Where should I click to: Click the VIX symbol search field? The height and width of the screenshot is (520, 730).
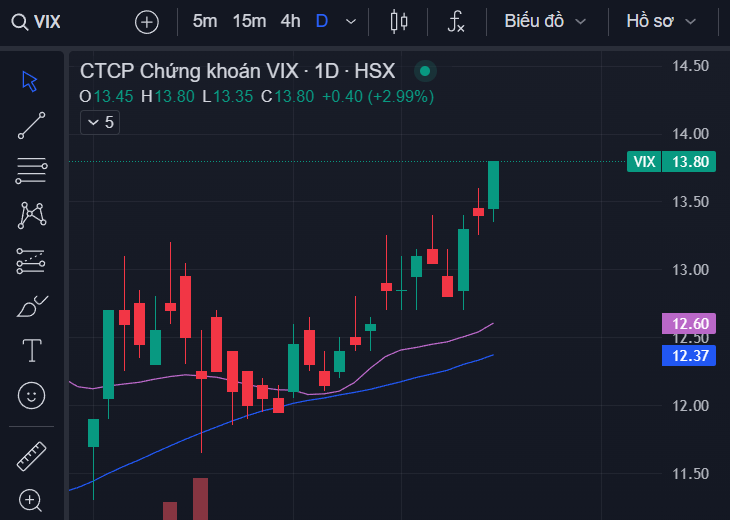coord(48,21)
